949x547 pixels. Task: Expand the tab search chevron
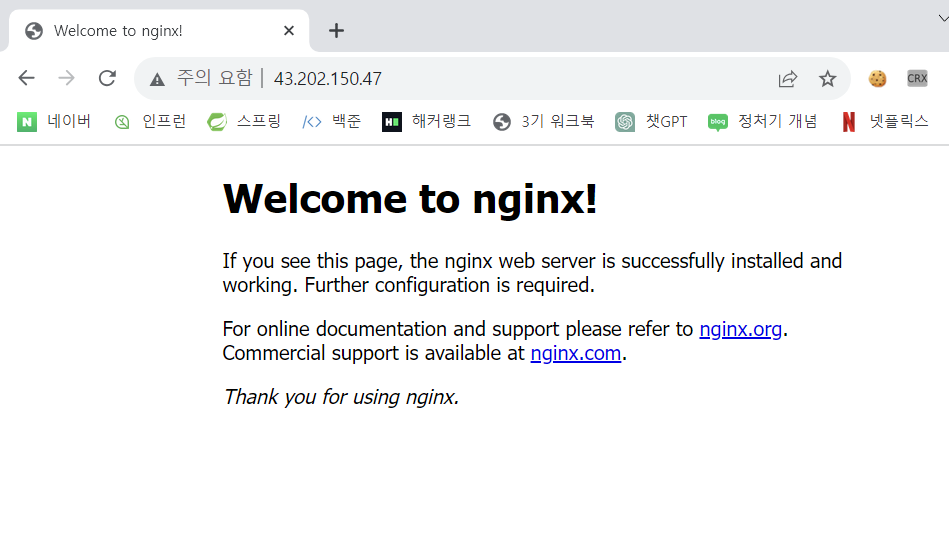943,18
